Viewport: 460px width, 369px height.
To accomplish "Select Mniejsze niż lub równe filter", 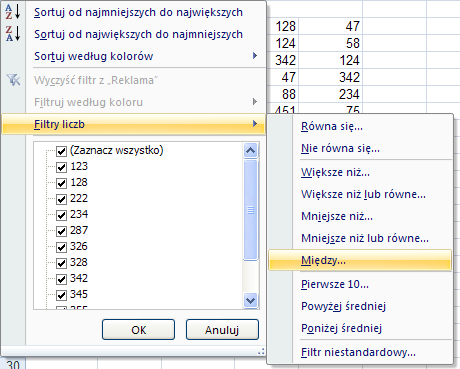I will click(x=360, y=238).
